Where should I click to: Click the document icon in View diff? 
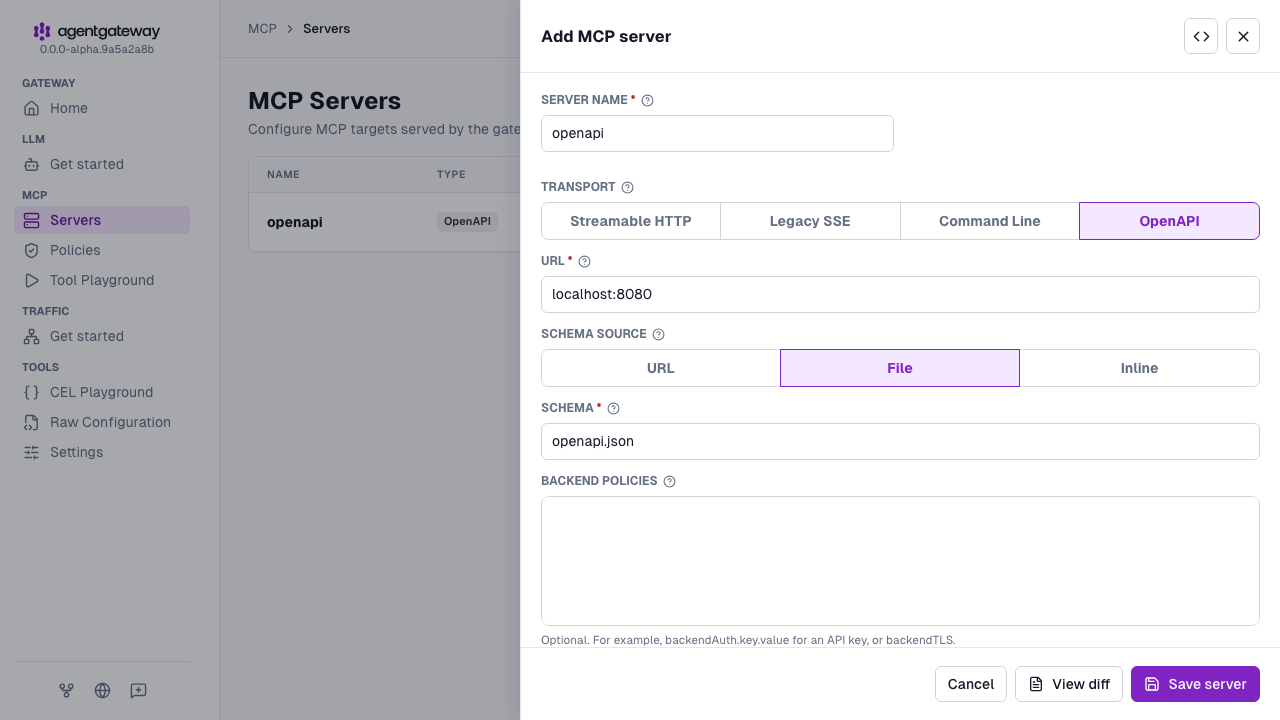coord(1036,684)
